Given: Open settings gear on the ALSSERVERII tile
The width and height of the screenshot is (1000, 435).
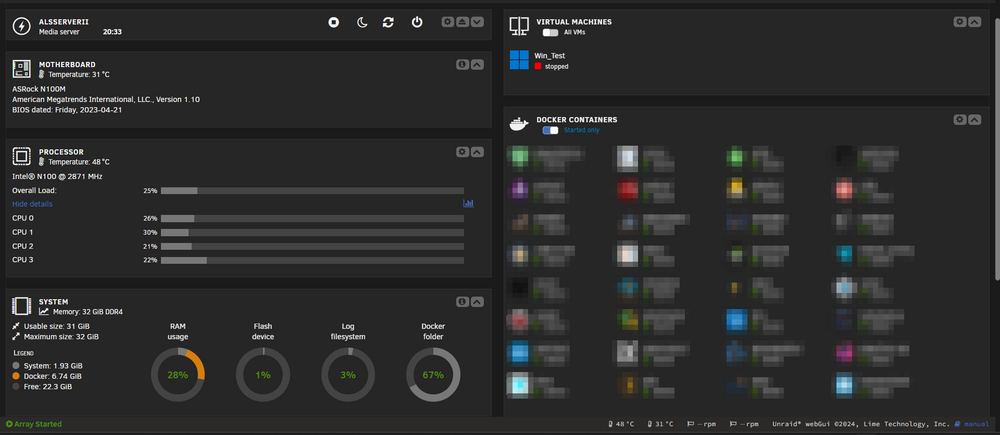Looking at the screenshot, I should pos(448,22).
